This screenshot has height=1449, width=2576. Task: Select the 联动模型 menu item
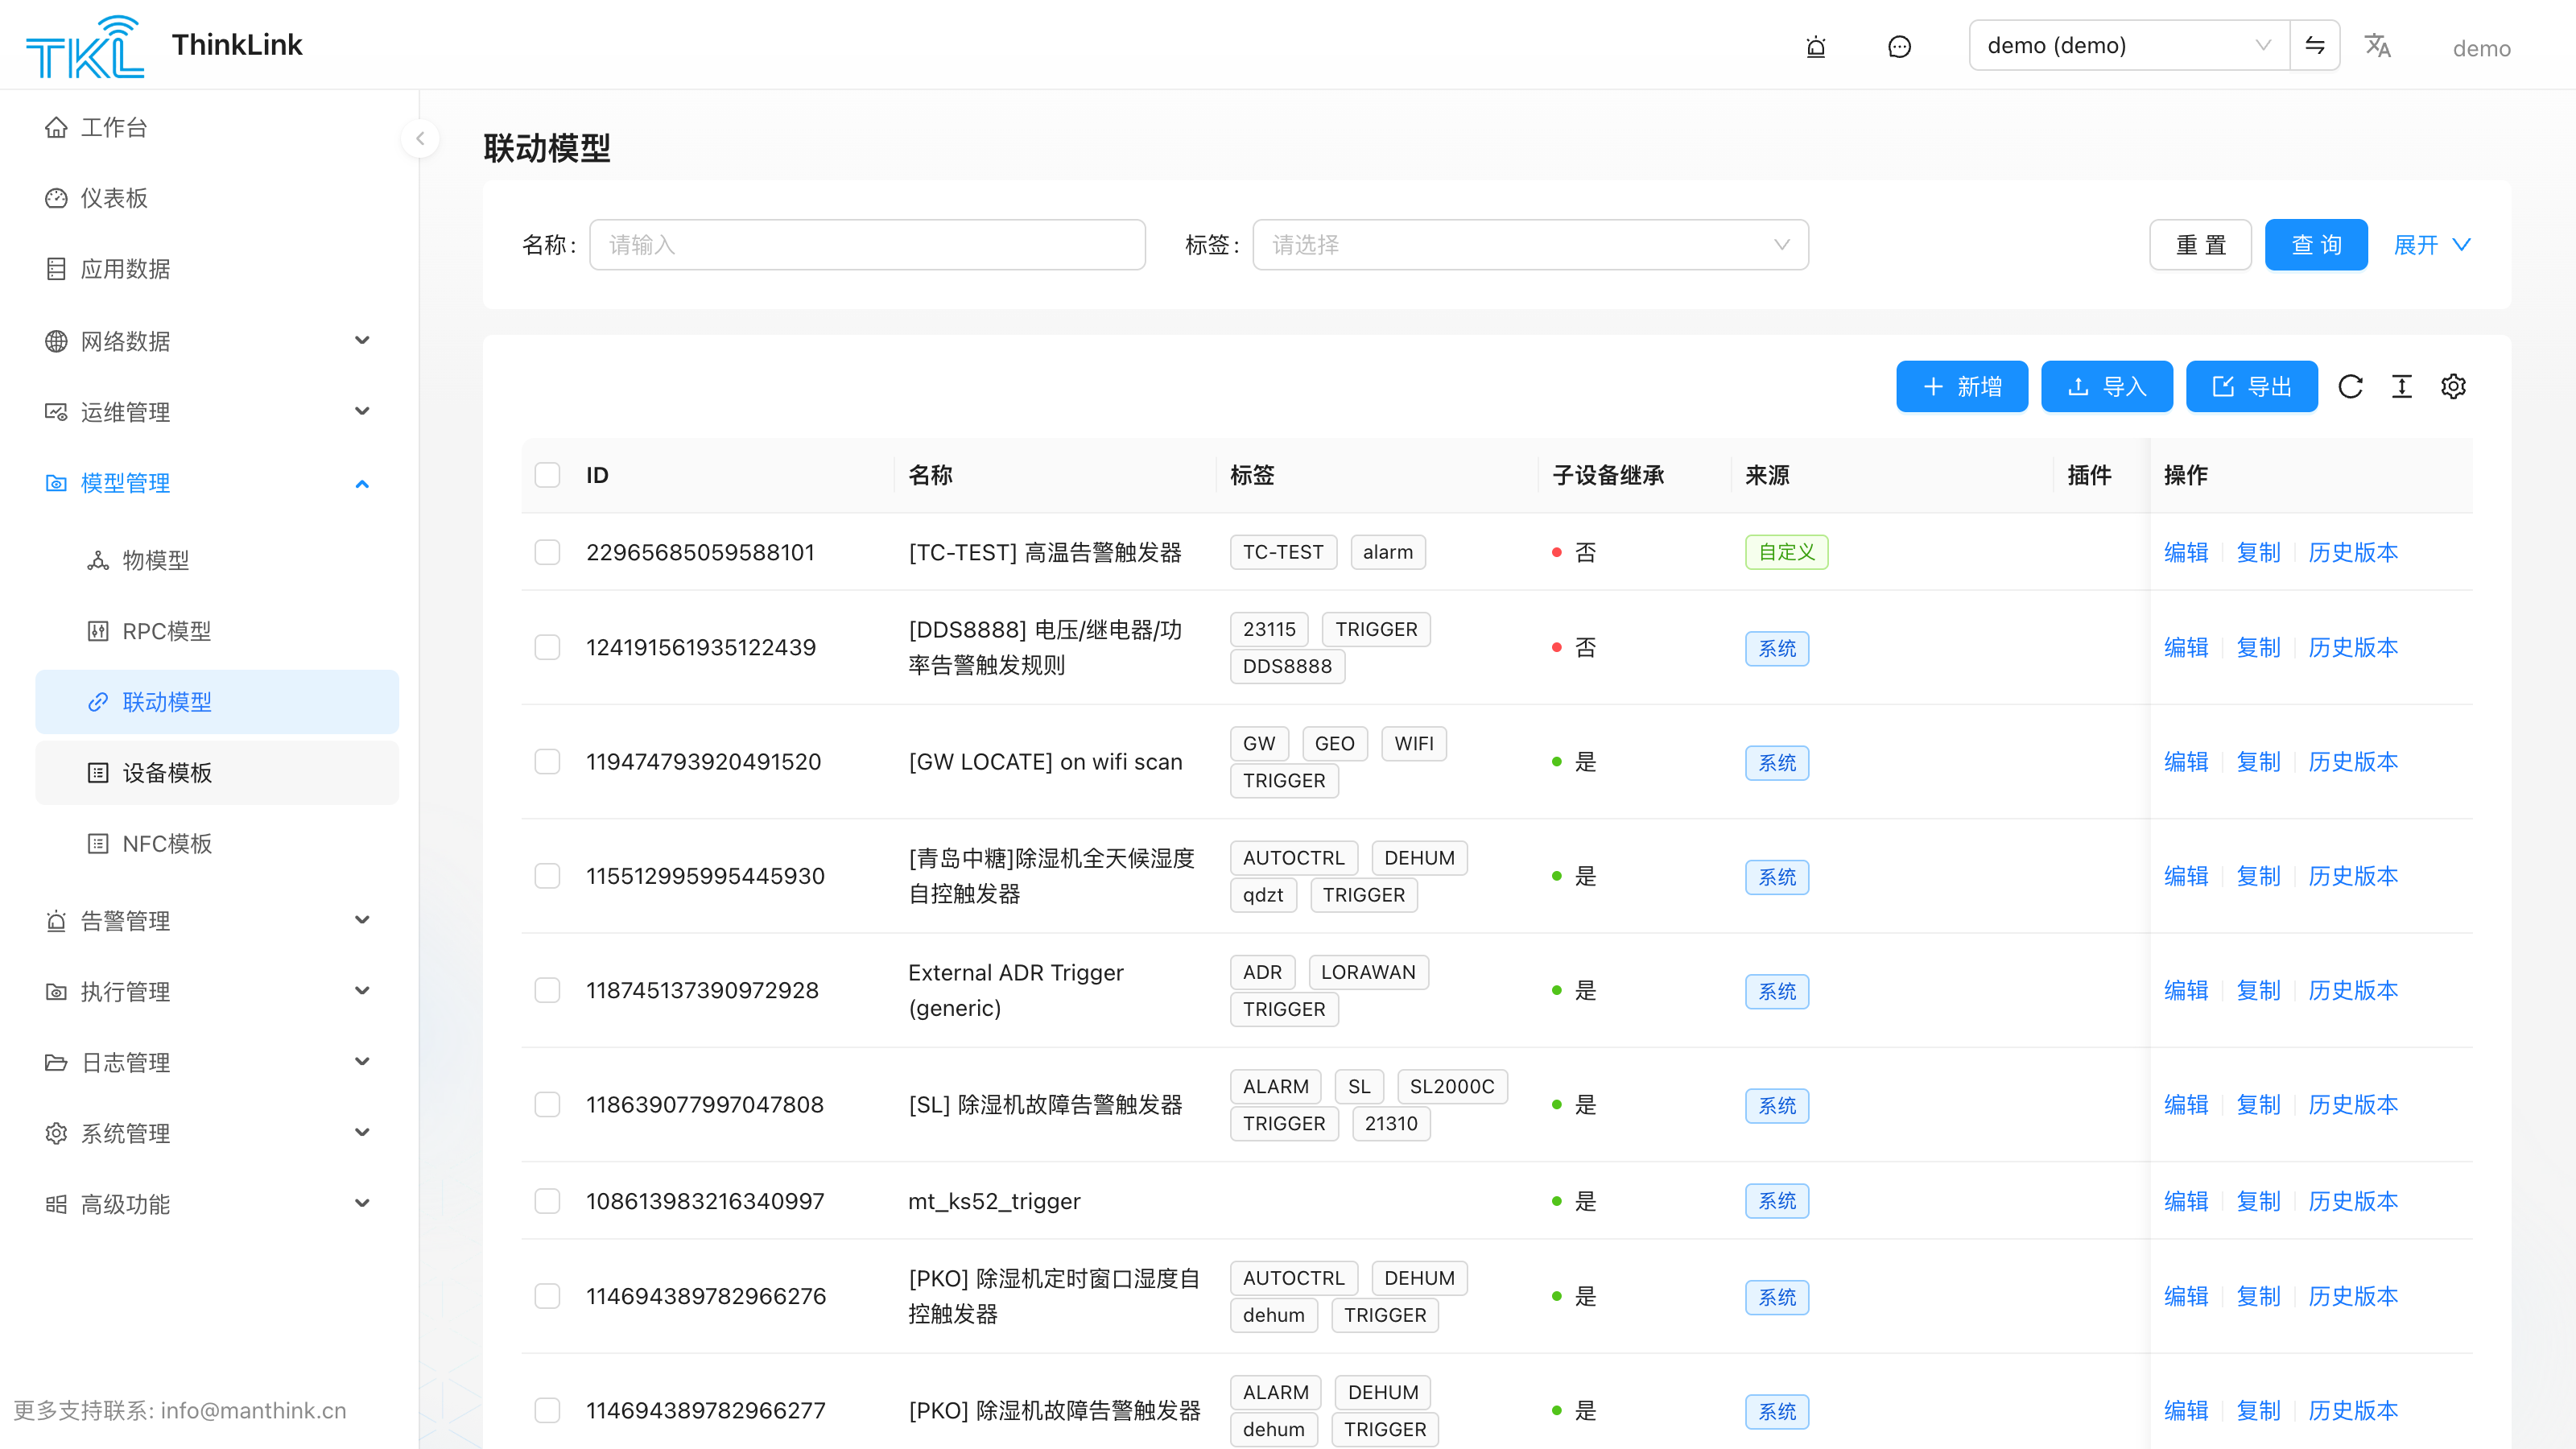click(217, 702)
